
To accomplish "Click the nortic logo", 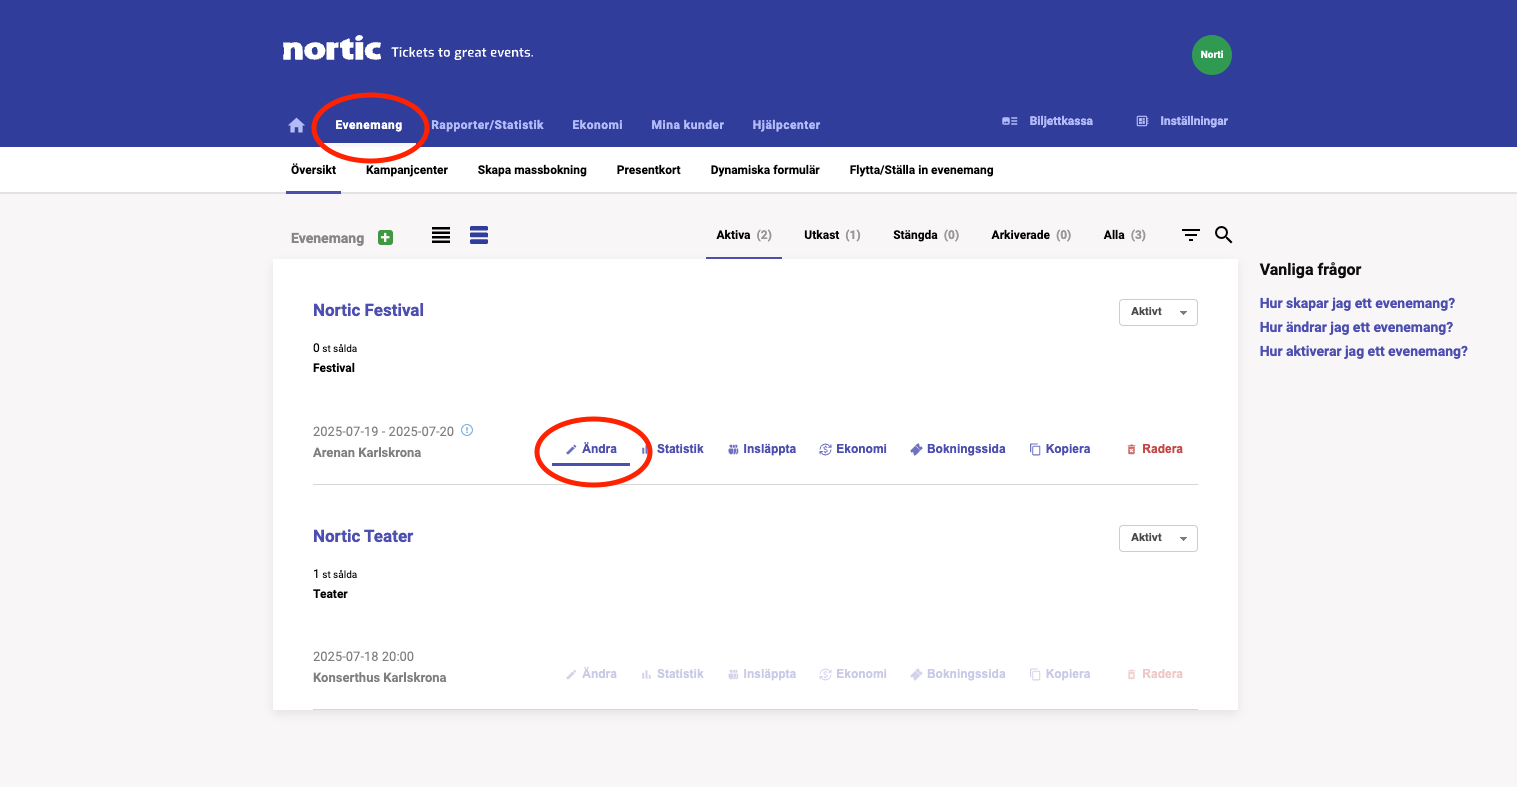I will coord(332,50).
